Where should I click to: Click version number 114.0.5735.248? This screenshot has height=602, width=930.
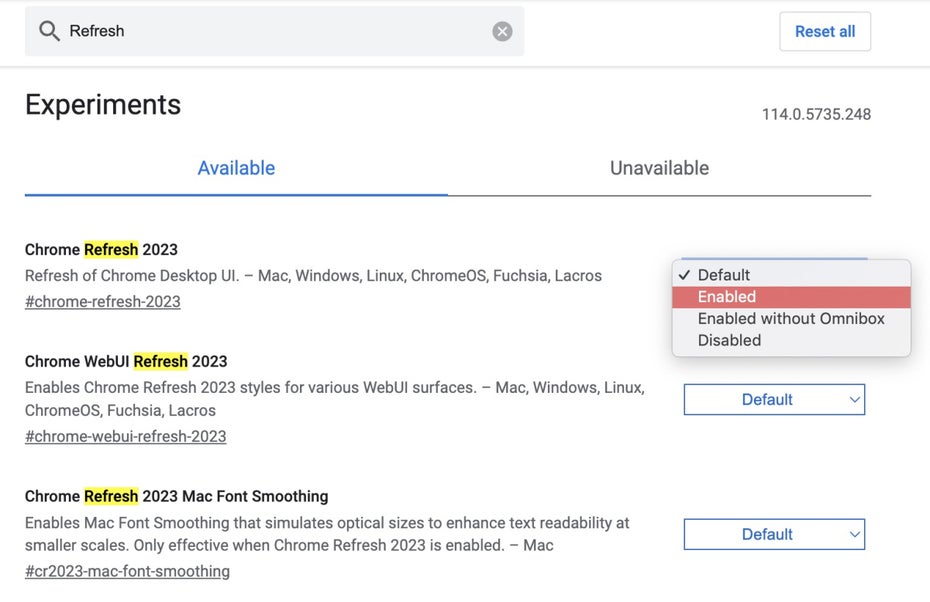click(x=816, y=114)
